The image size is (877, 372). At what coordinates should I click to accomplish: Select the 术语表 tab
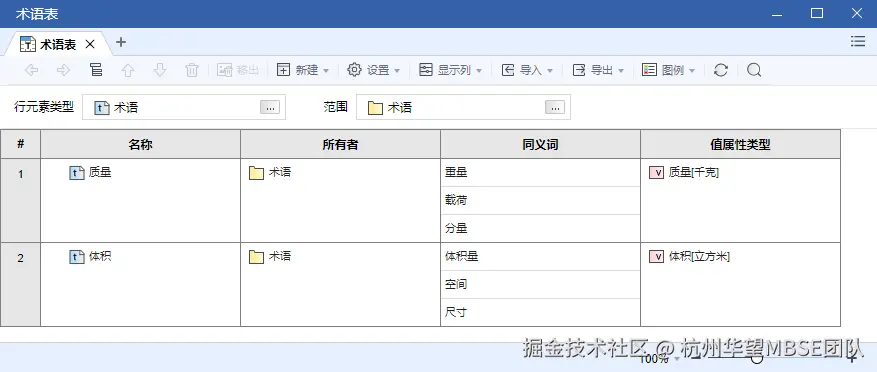pyautogui.click(x=58, y=44)
